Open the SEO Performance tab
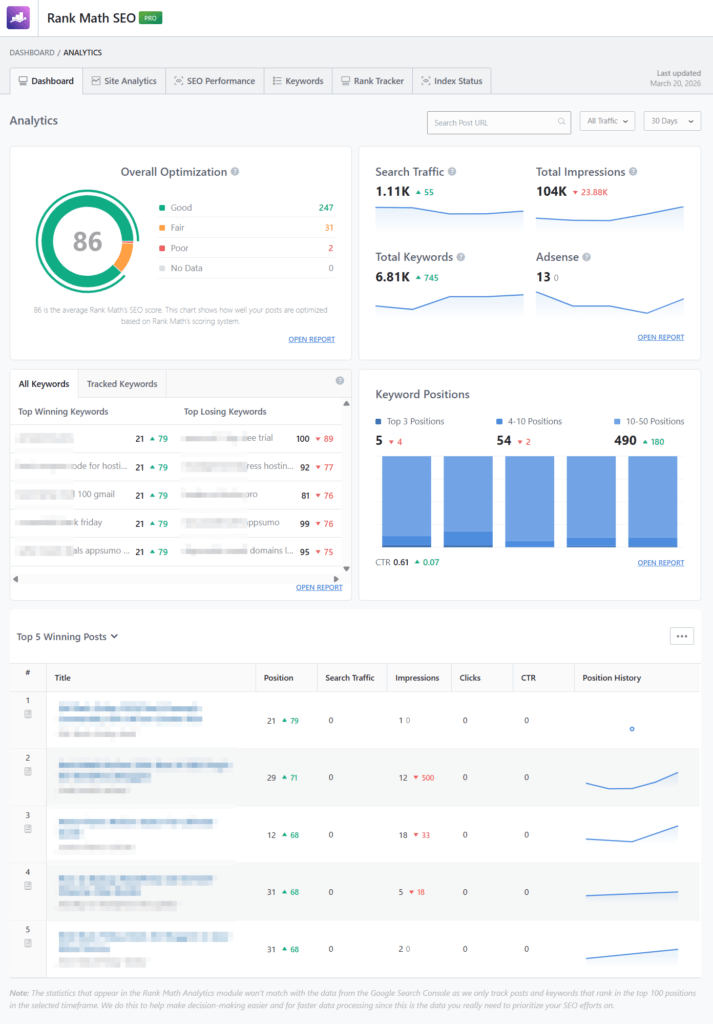Viewport: 713px width, 1024px height. click(215, 81)
